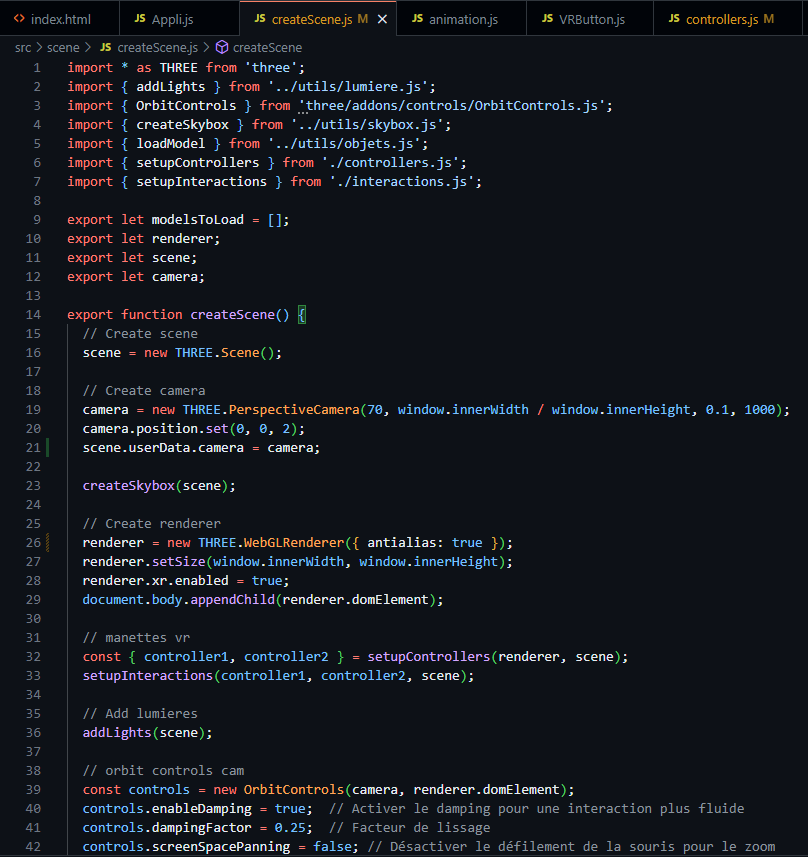Viewport: 808px width, 857px height.
Task: Click the JS icon on the controllers.js tab
Action: tap(676, 19)
